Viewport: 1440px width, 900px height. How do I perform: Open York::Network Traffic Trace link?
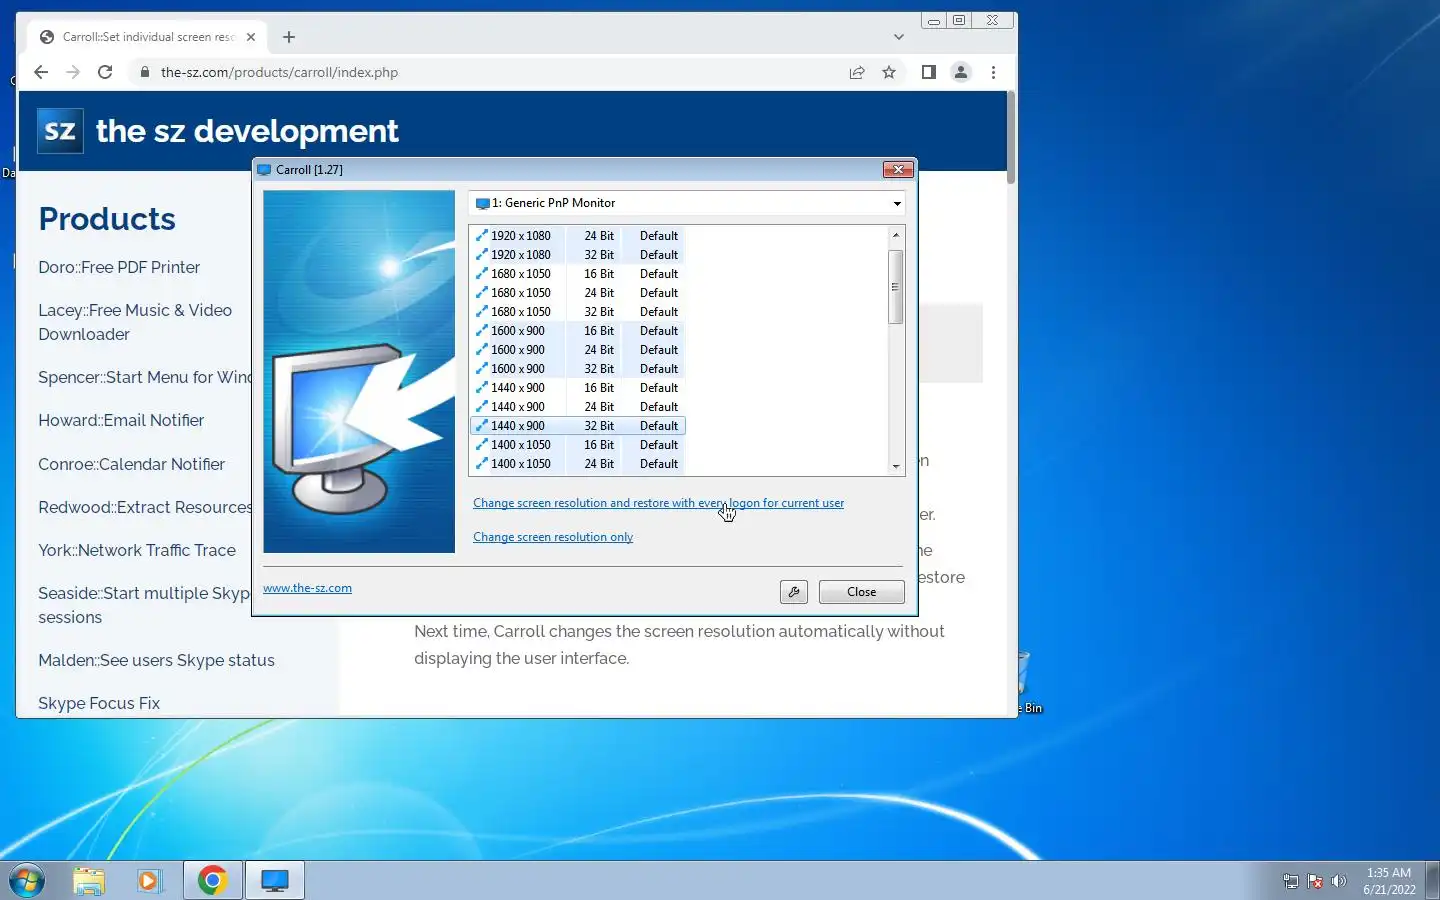coord(137,550)
